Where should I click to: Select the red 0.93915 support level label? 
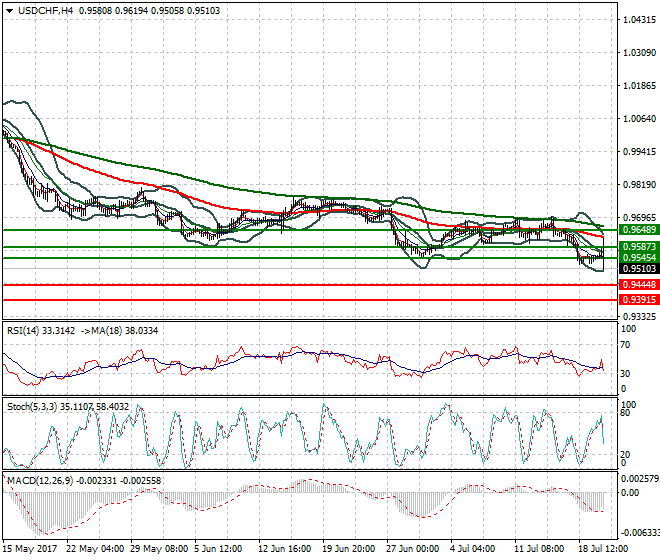tap(639, 300)
